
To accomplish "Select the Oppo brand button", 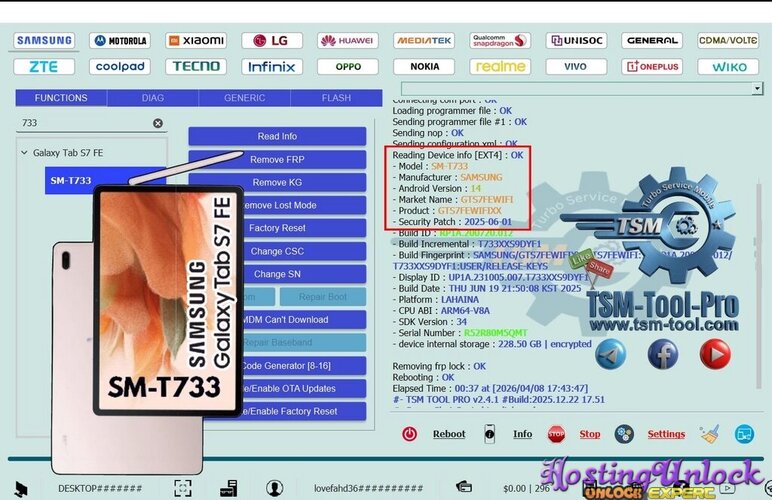I will tap(348, 66).
